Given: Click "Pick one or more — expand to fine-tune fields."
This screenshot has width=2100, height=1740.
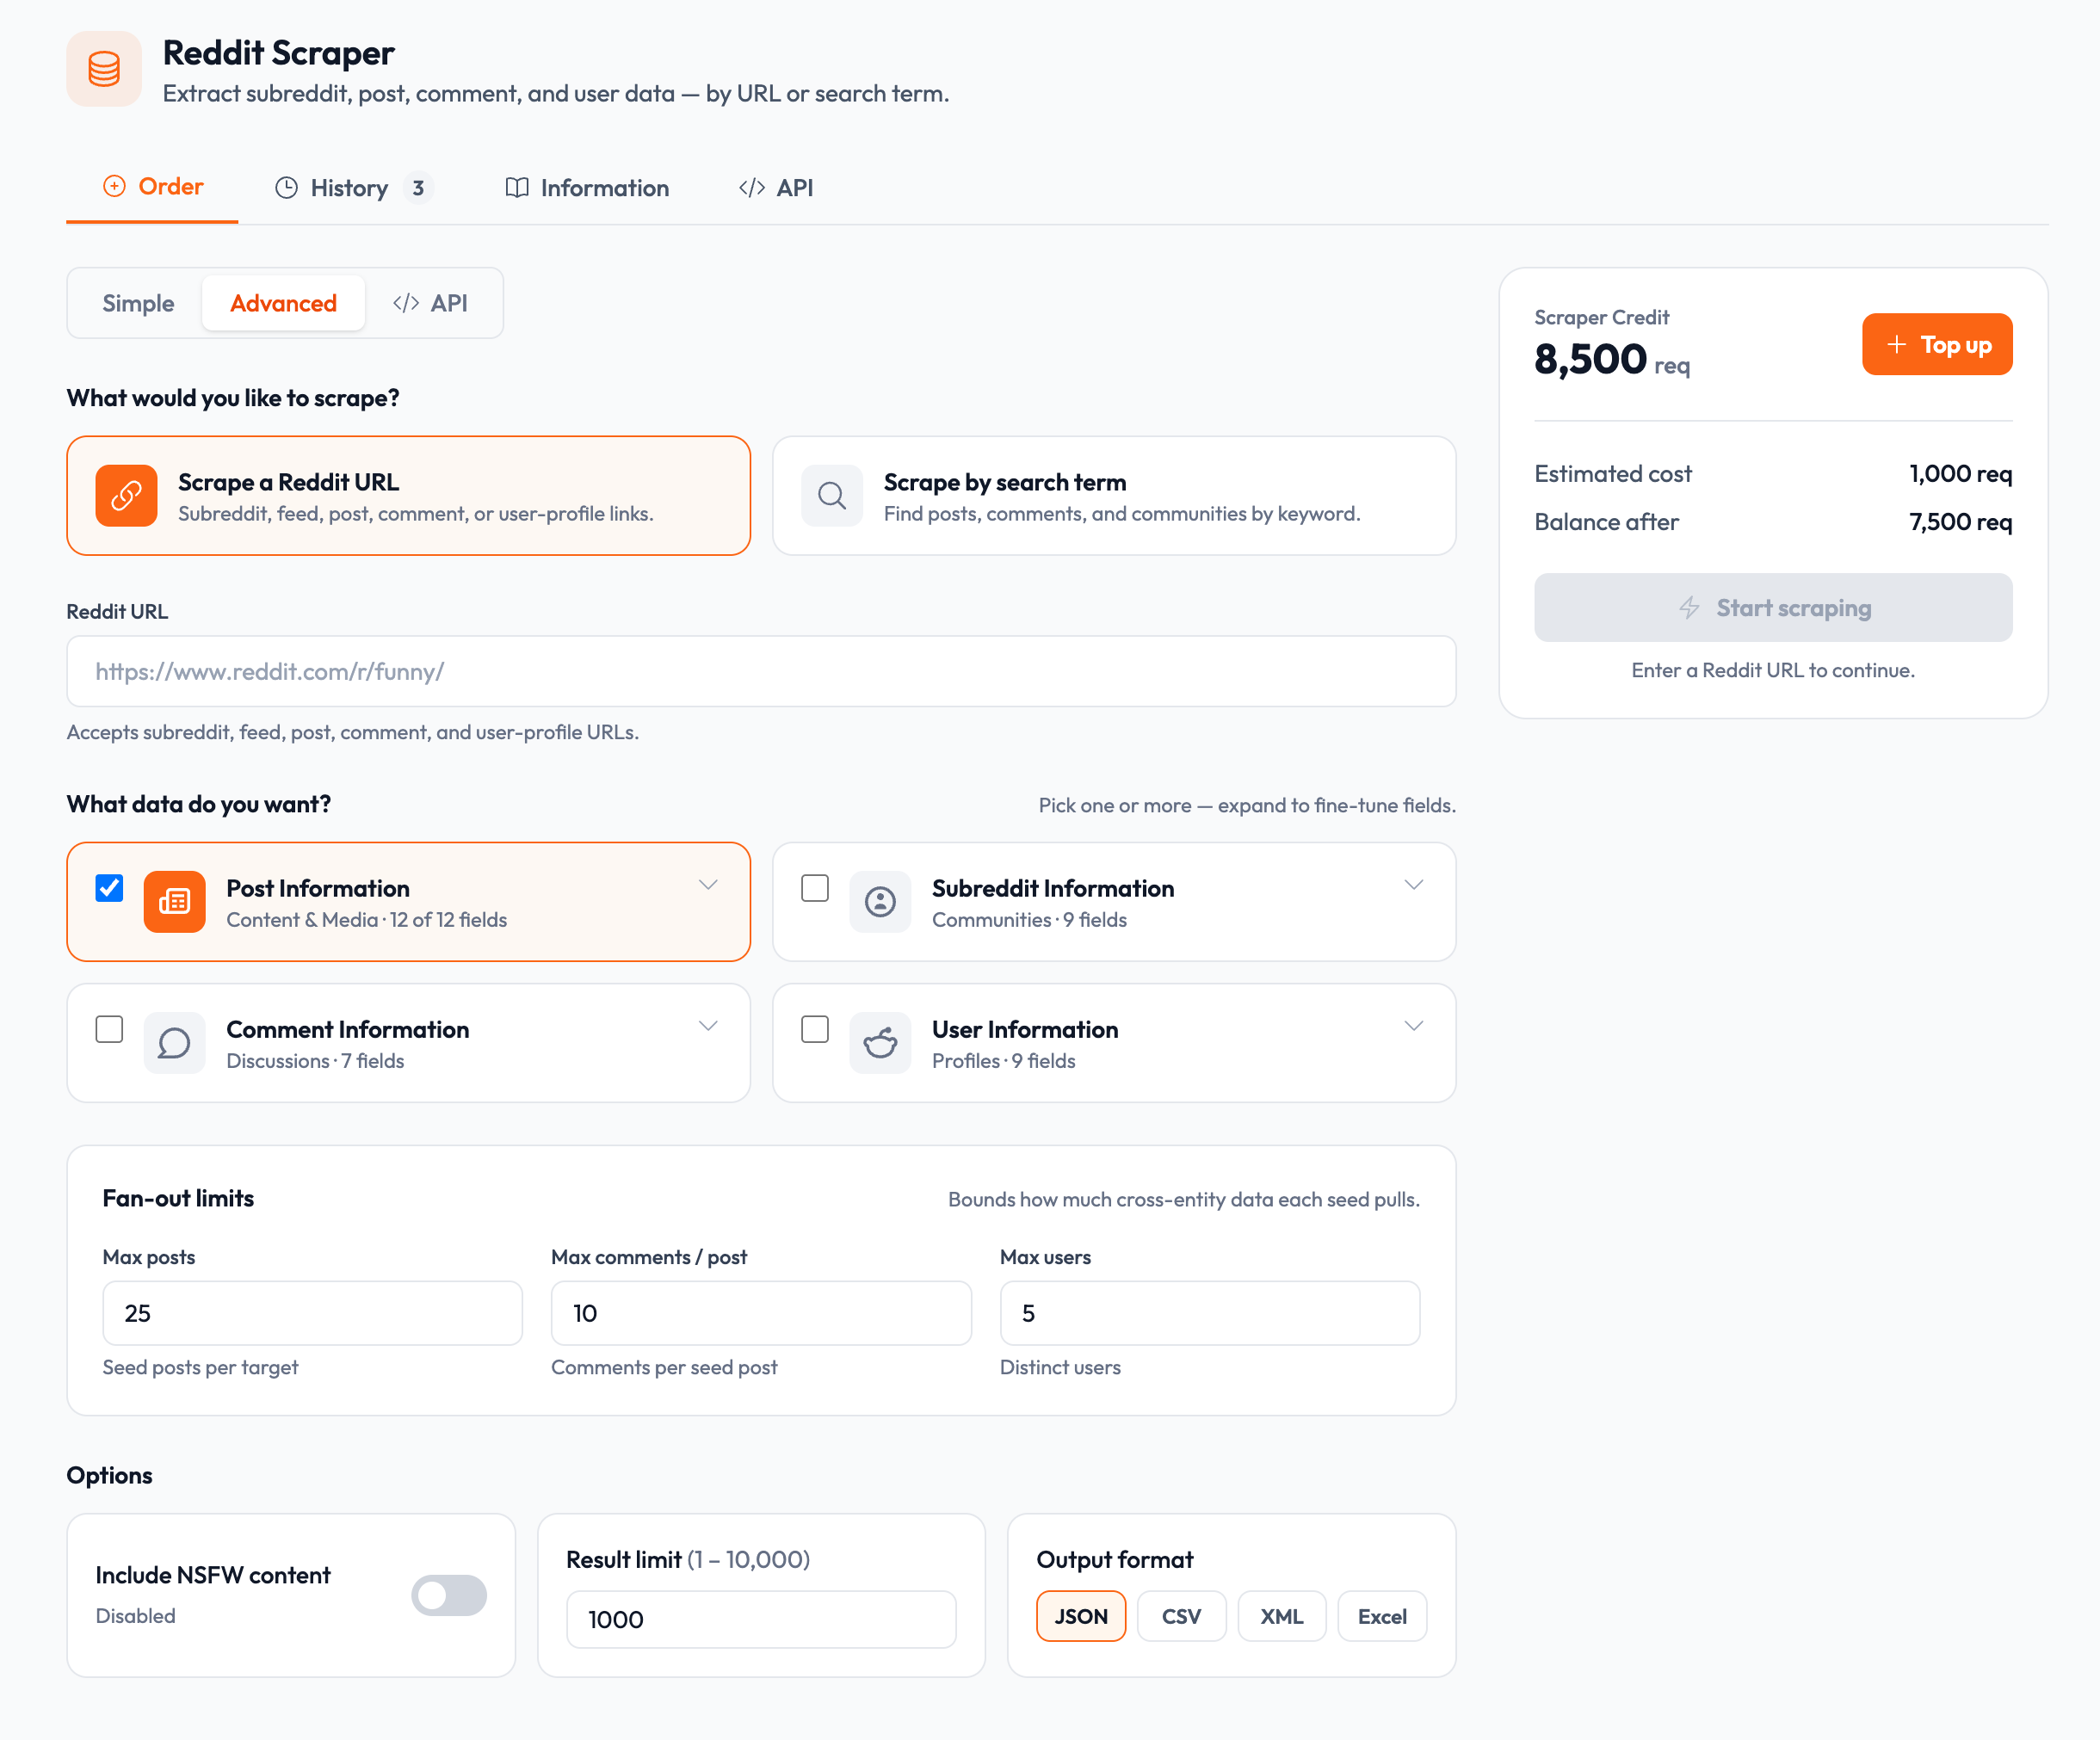Looking at the screenshot, I should (1248, 806).
